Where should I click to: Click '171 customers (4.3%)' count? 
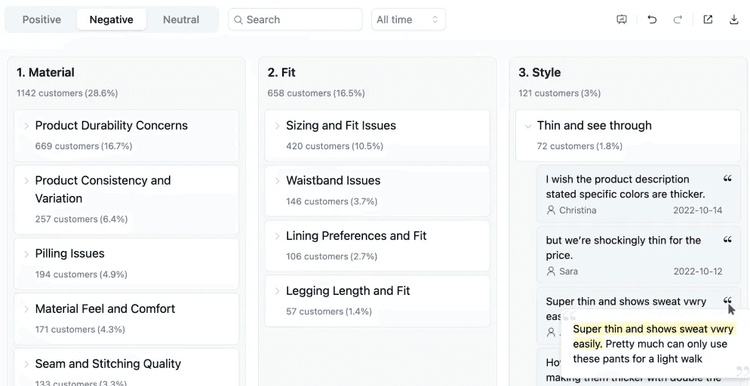pyautogui.click(x=80, y=330)
